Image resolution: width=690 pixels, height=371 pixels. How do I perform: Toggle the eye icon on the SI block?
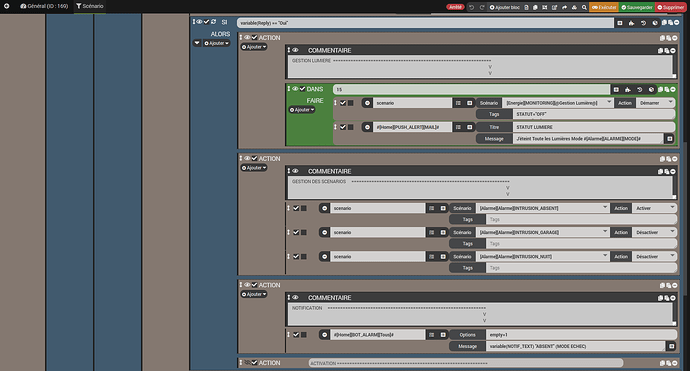pos(199,22)
